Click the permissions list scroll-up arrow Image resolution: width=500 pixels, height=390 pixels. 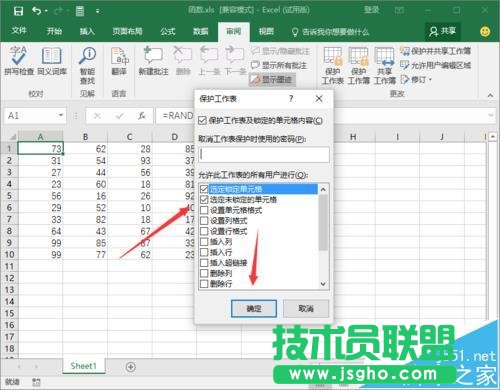(323, 189)
